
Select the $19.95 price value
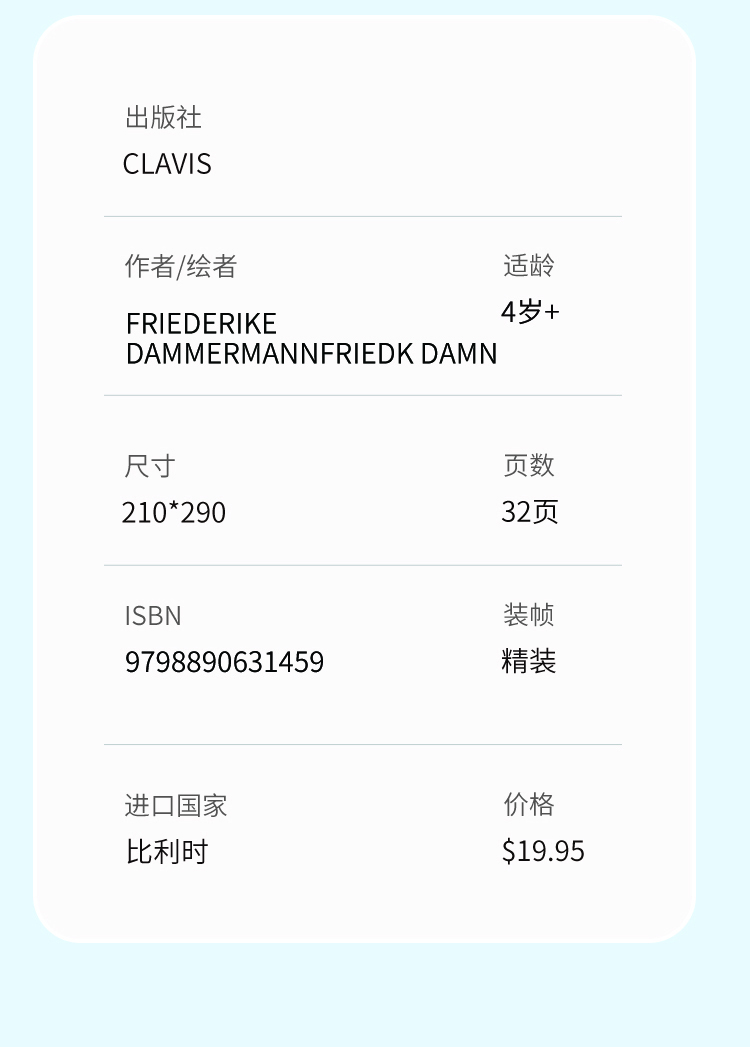pos(543,851)
